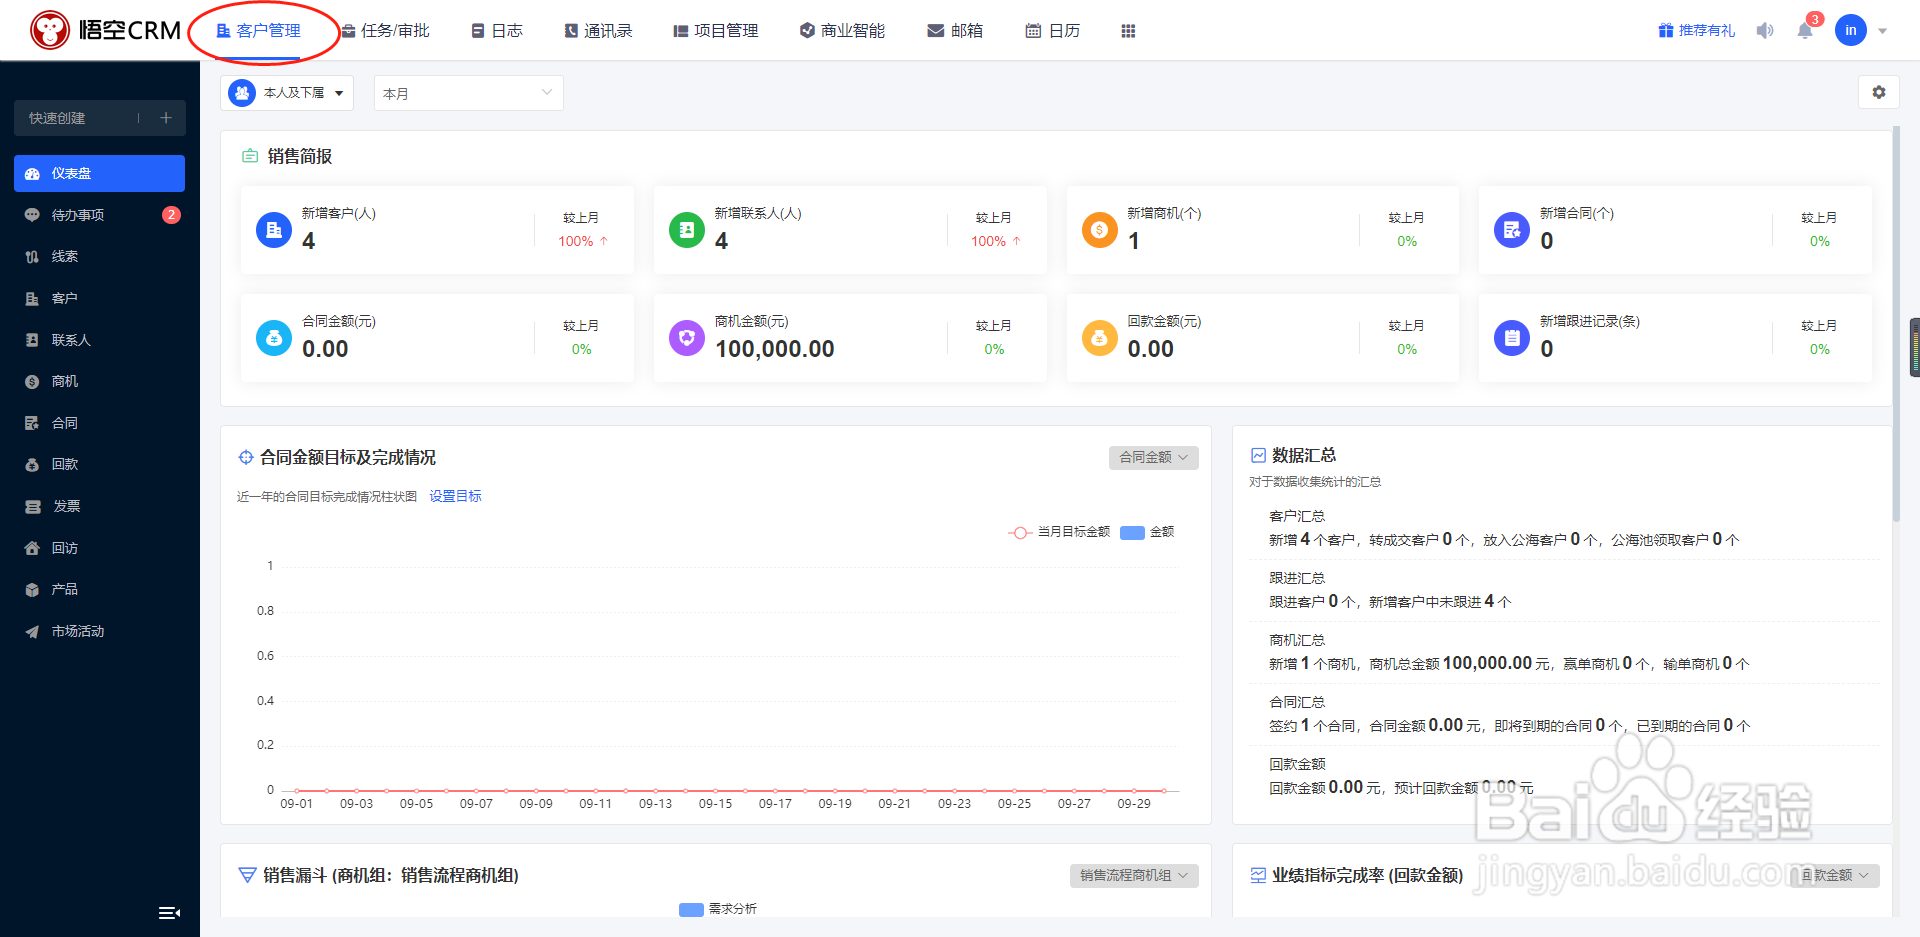Open the 客户管理 tab
Screen dimensions: 1920x937
pos(259,31)
